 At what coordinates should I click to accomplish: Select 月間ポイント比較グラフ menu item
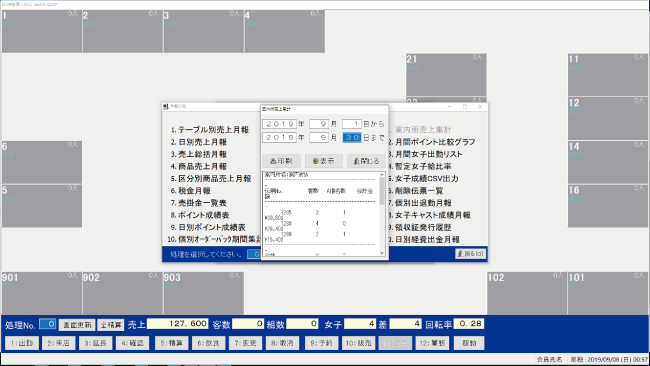[x=432, y=142]
